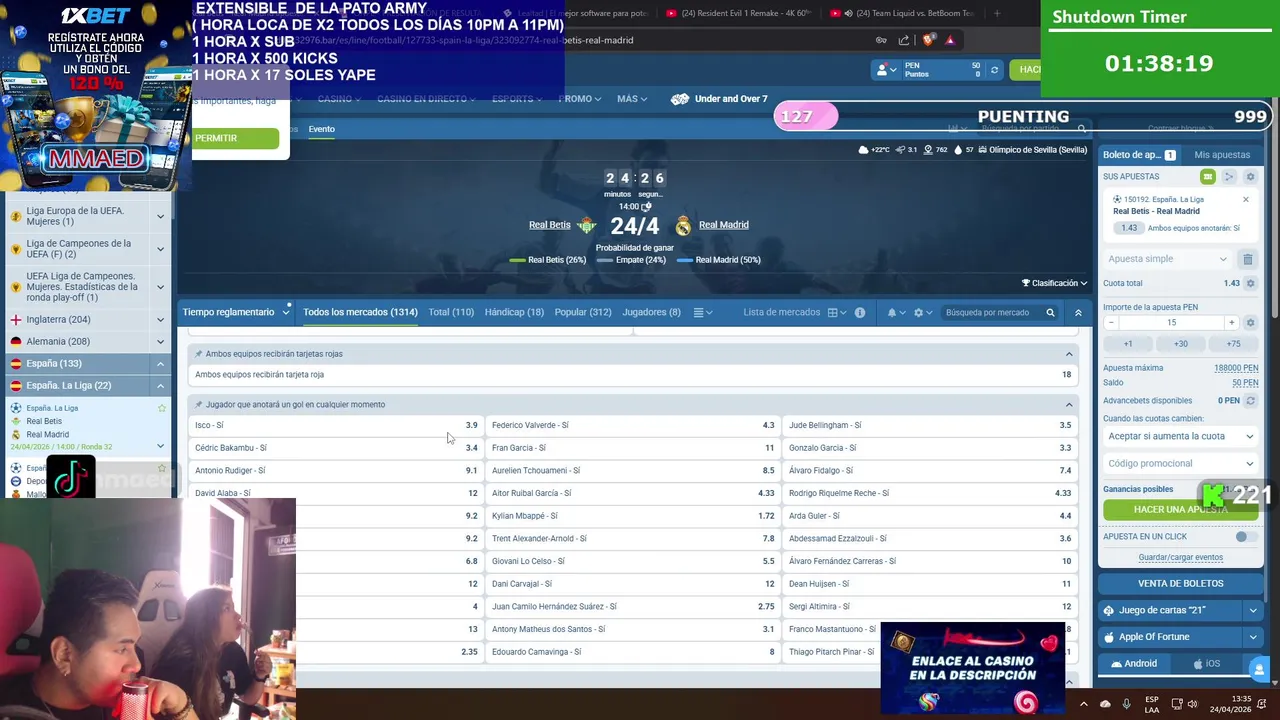Increase stake with plus button
Screen dimensions: 1280x720
(x=1232, y=323)
